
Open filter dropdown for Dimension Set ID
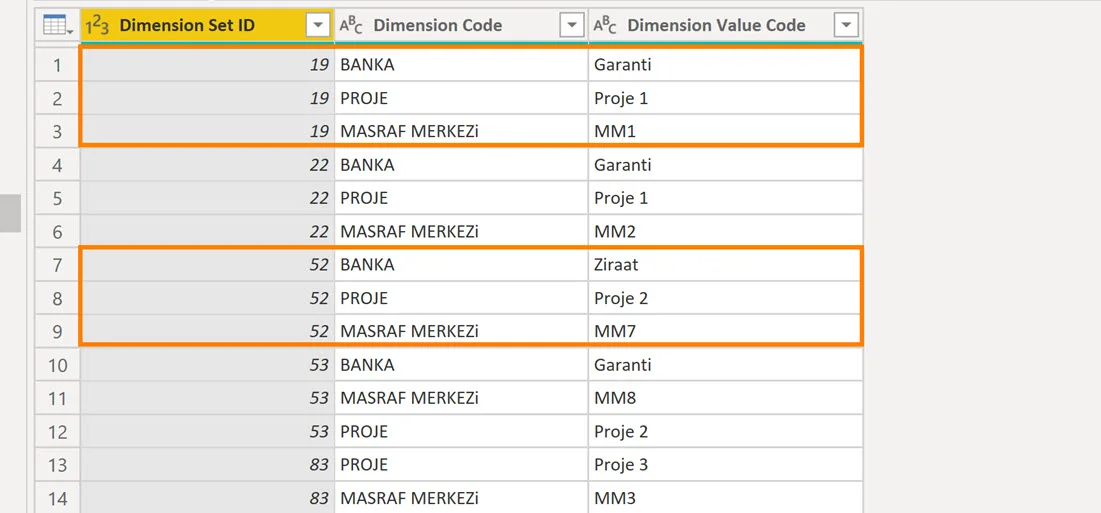[317, 26]
